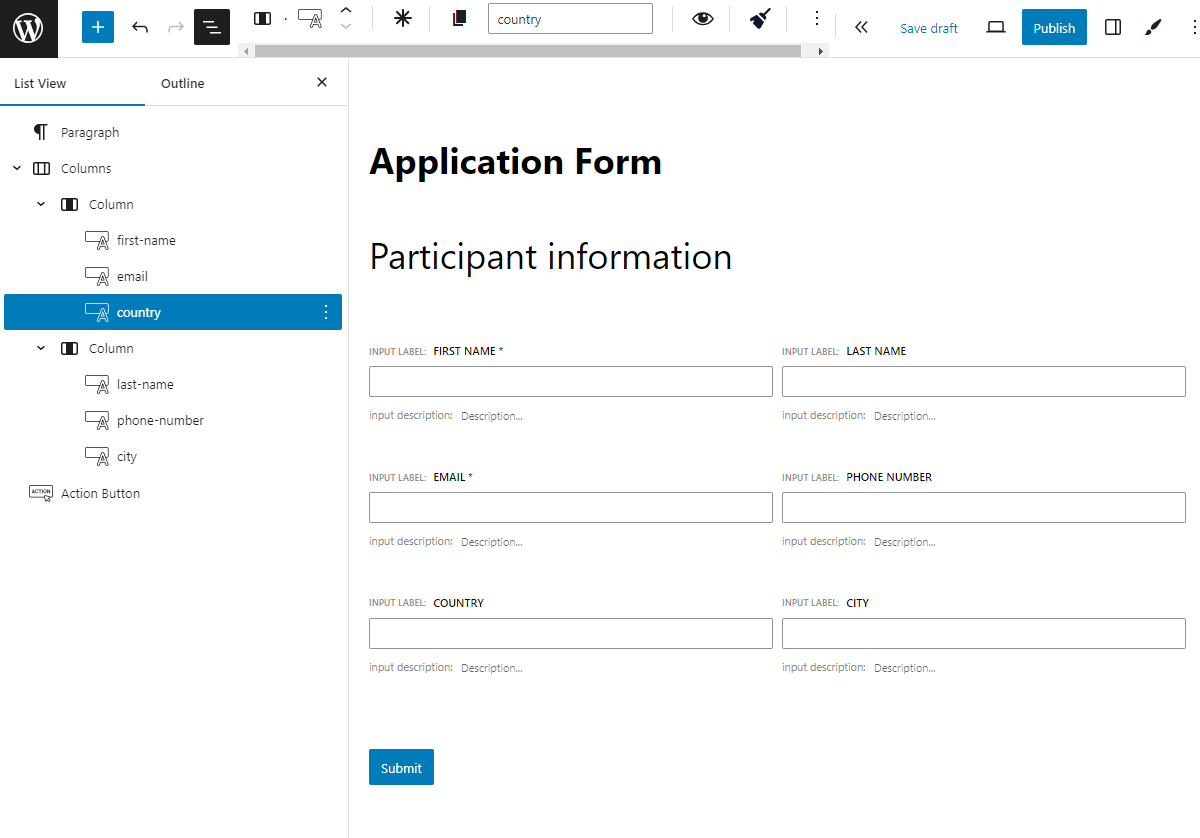This screenshot has width=1200, height=838.
Task: Collapse the List View with the double chevron
Action: [861, 27]
